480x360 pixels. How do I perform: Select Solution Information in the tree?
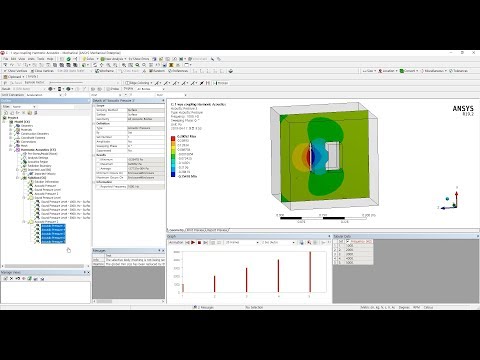(x=46, y=182)
